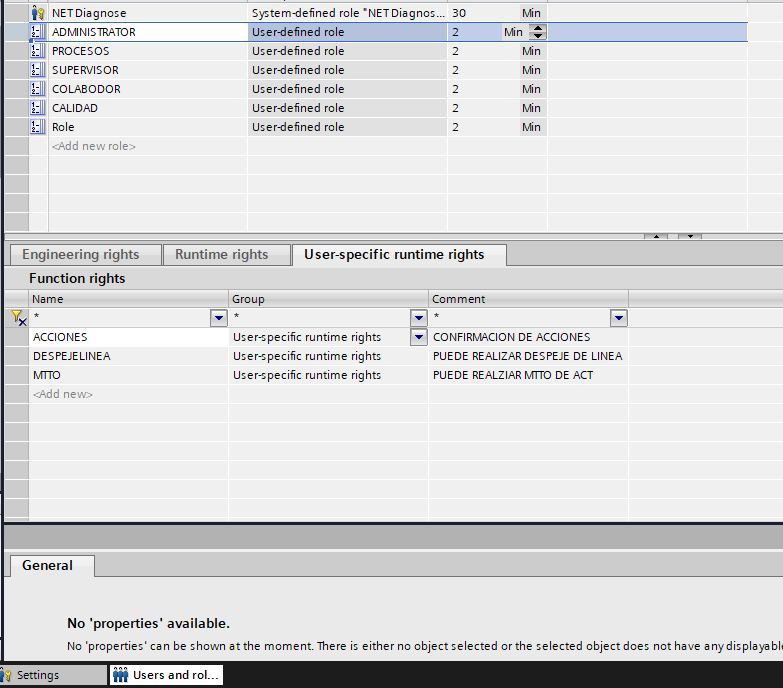Click the ADMINISTRATOR role icon
The height and width of the screenshot is (688, 783).
coord(38,32)
